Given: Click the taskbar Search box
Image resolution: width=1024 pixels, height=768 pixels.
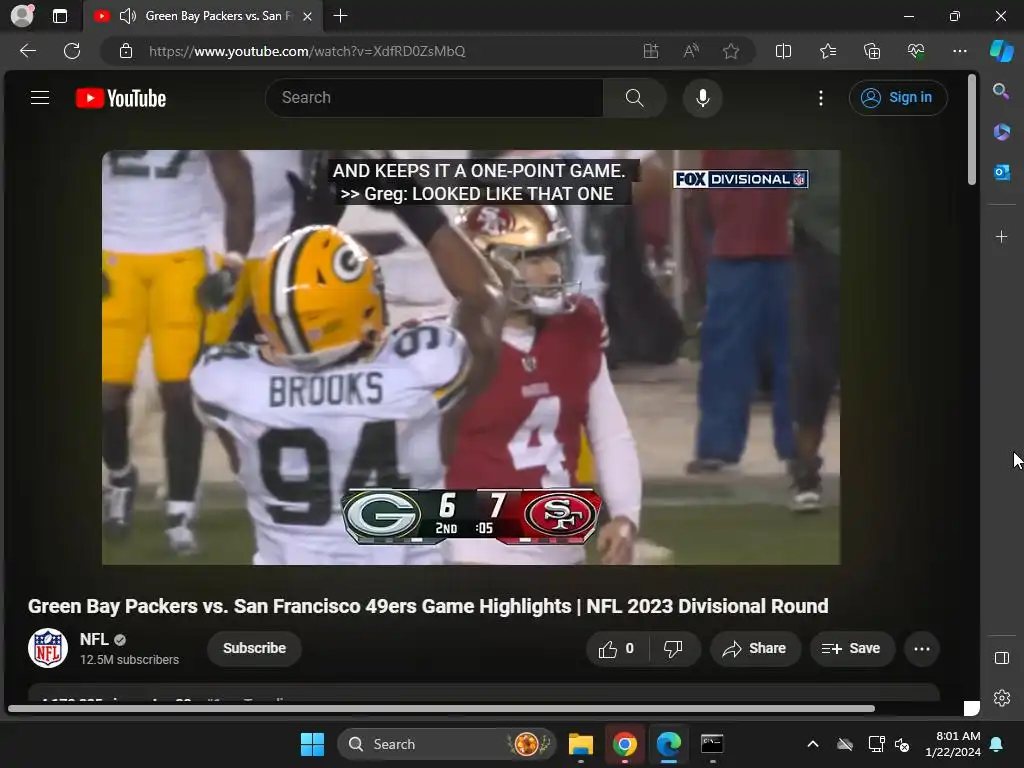Looking at the screenshot, I should click(x=447, y=744).
